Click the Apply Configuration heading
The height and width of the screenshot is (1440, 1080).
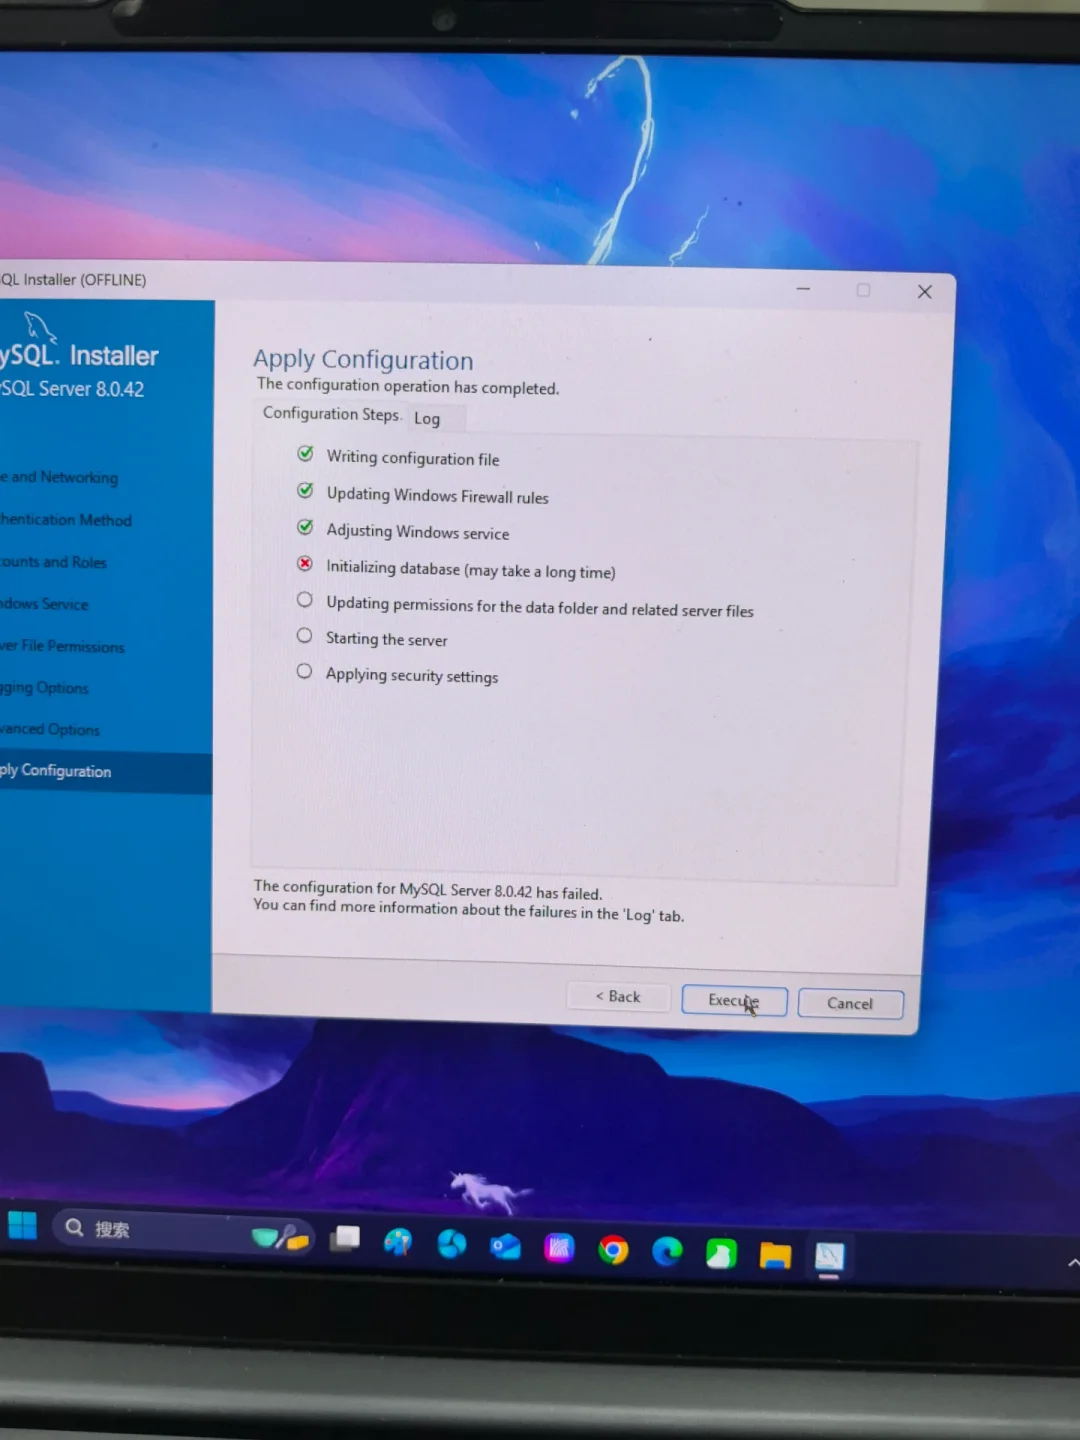tap(363, 359)
